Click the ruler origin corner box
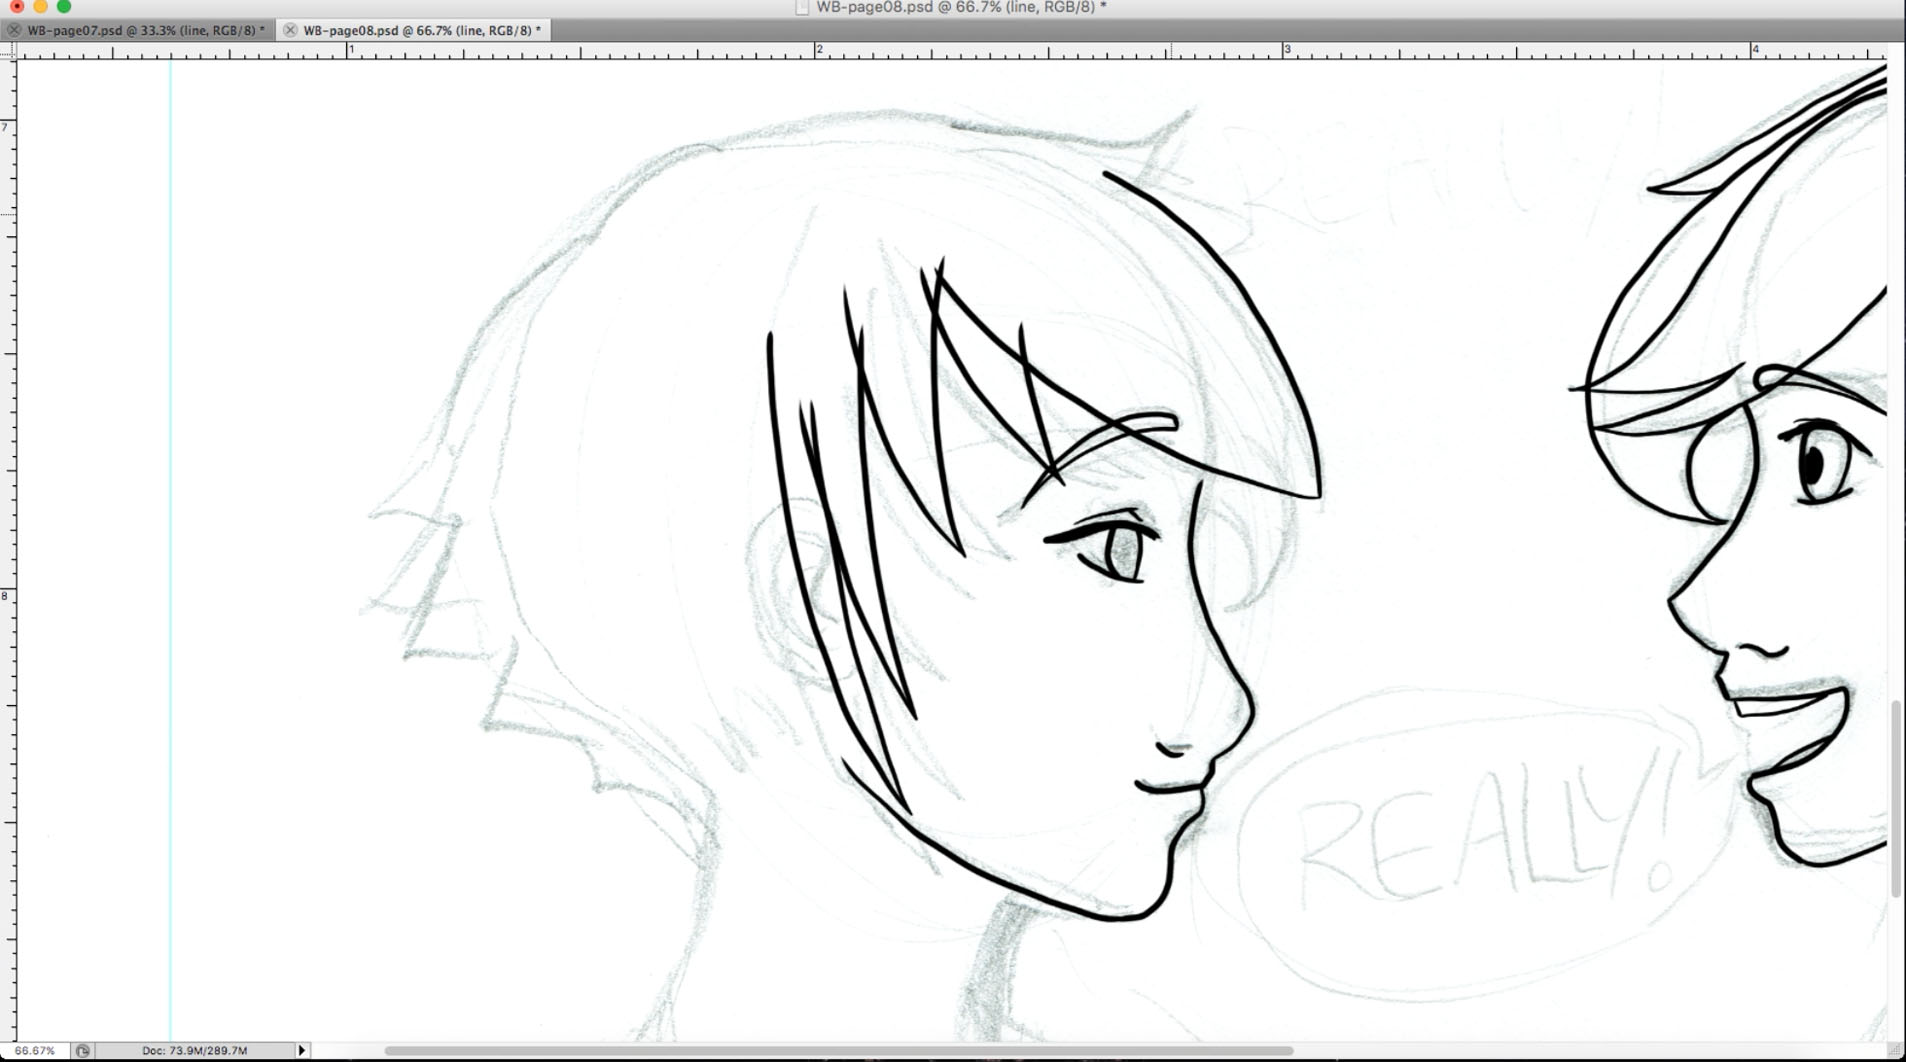The height and width of the screenshot is (1062, 1906). (x=8, y=50)
